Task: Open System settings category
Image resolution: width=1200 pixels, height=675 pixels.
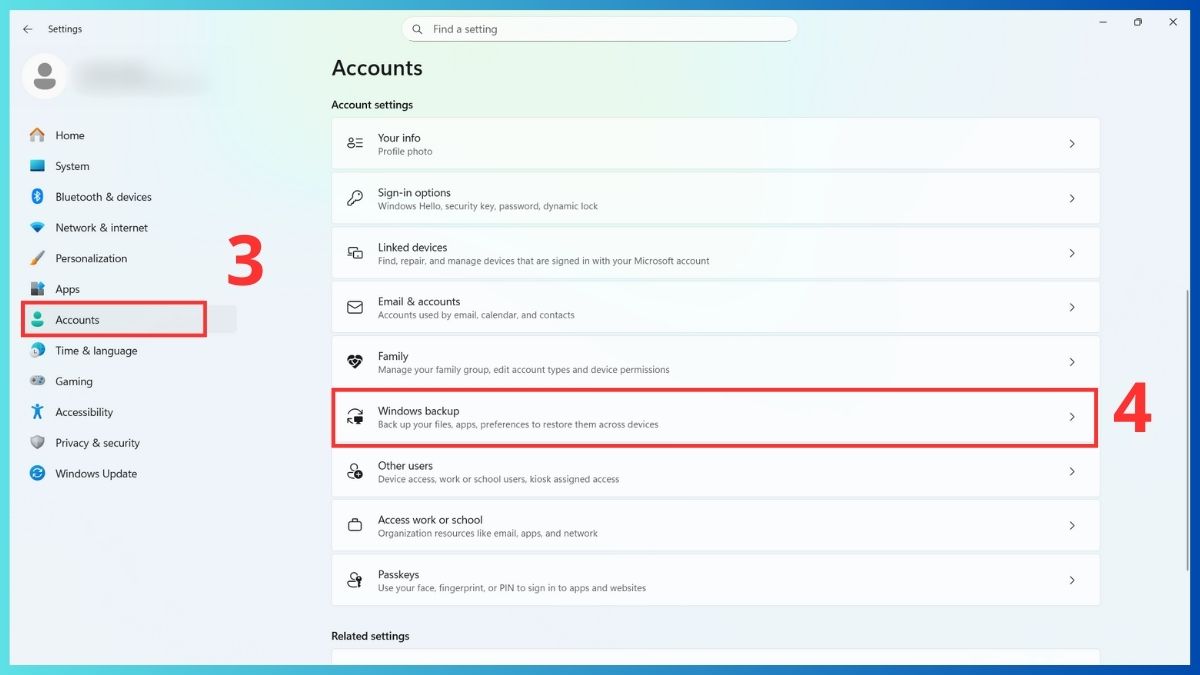Action: tap(72, 166)
